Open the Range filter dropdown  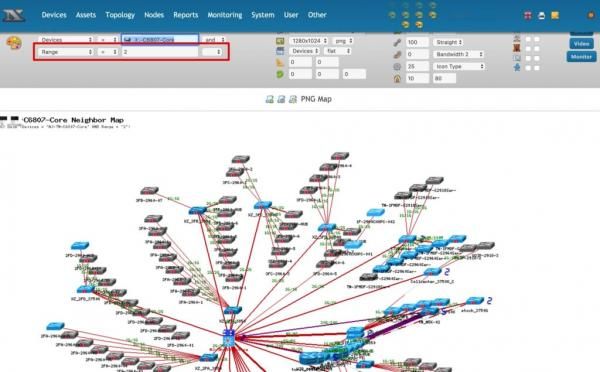65,52
